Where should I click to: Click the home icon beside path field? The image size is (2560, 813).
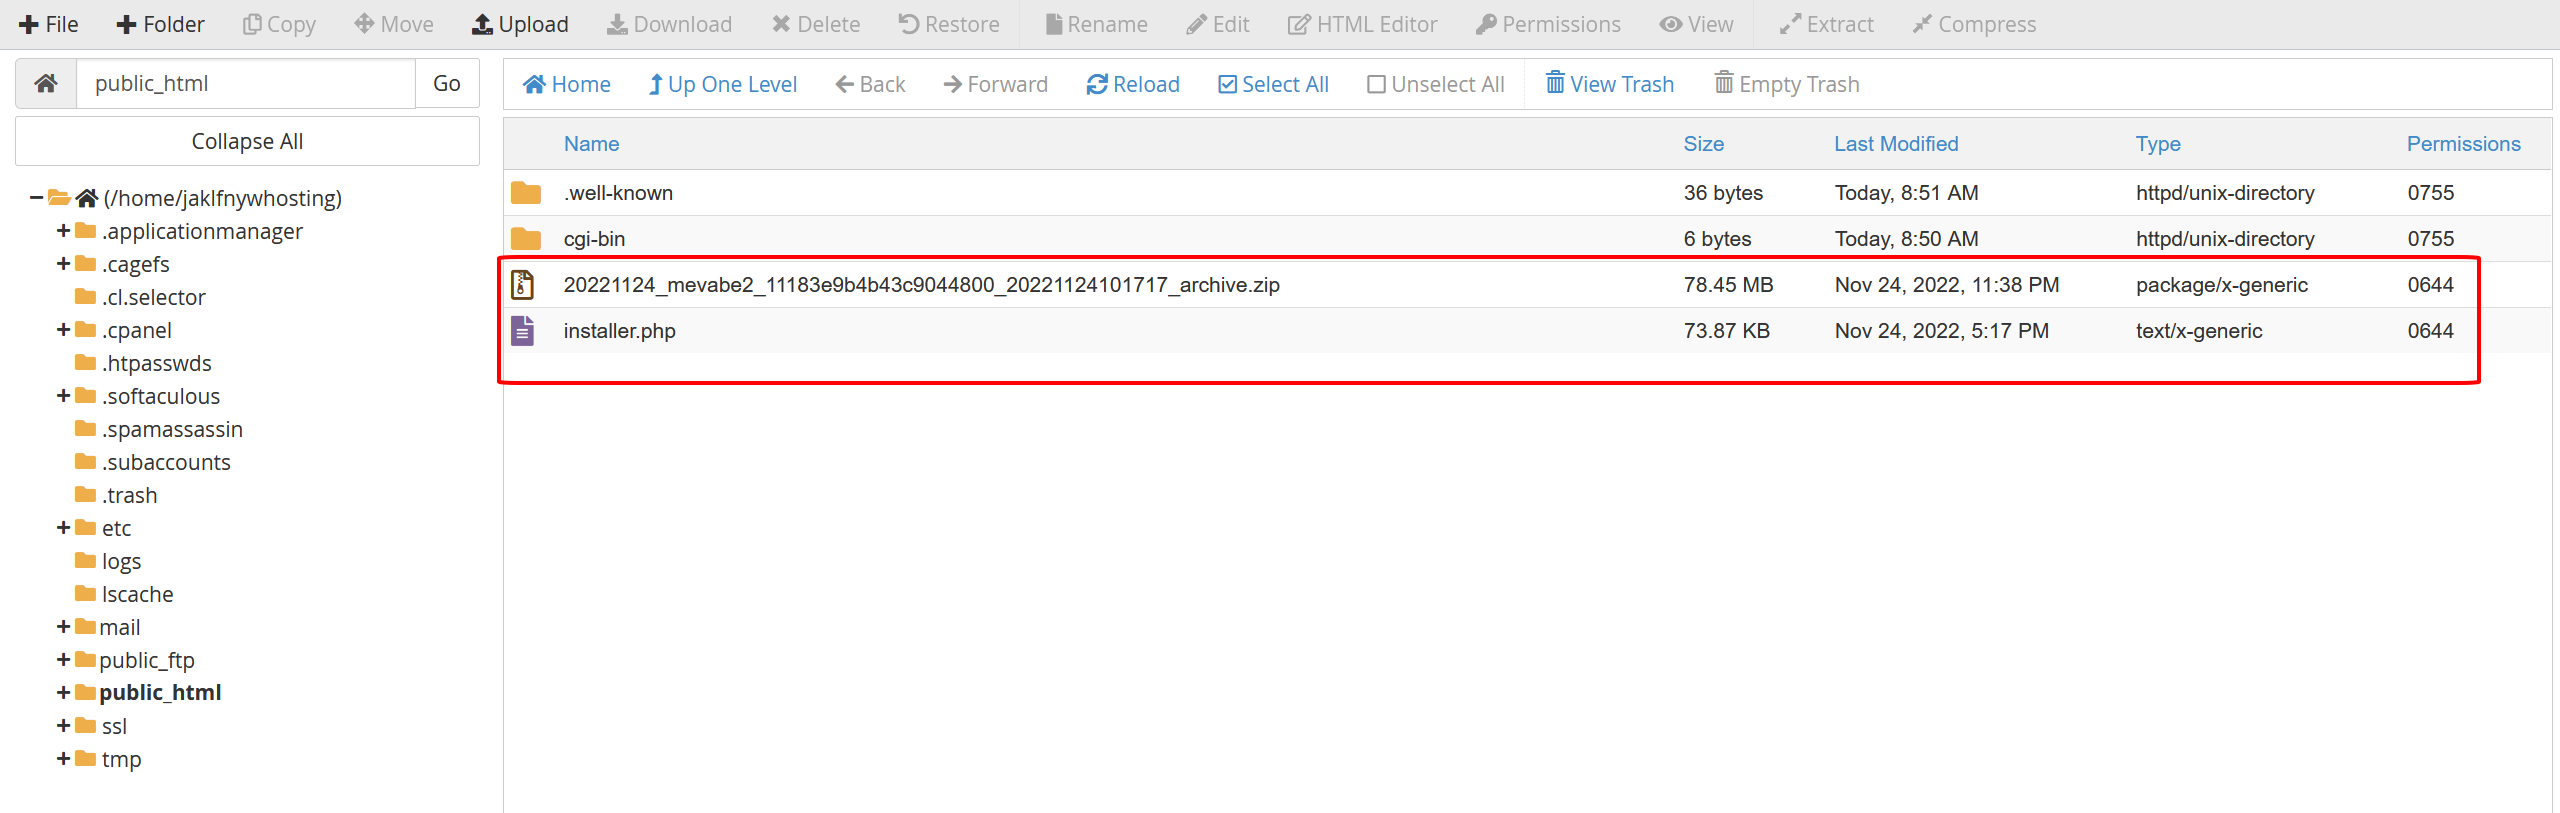pyautogui.click(x=46, y=84)
